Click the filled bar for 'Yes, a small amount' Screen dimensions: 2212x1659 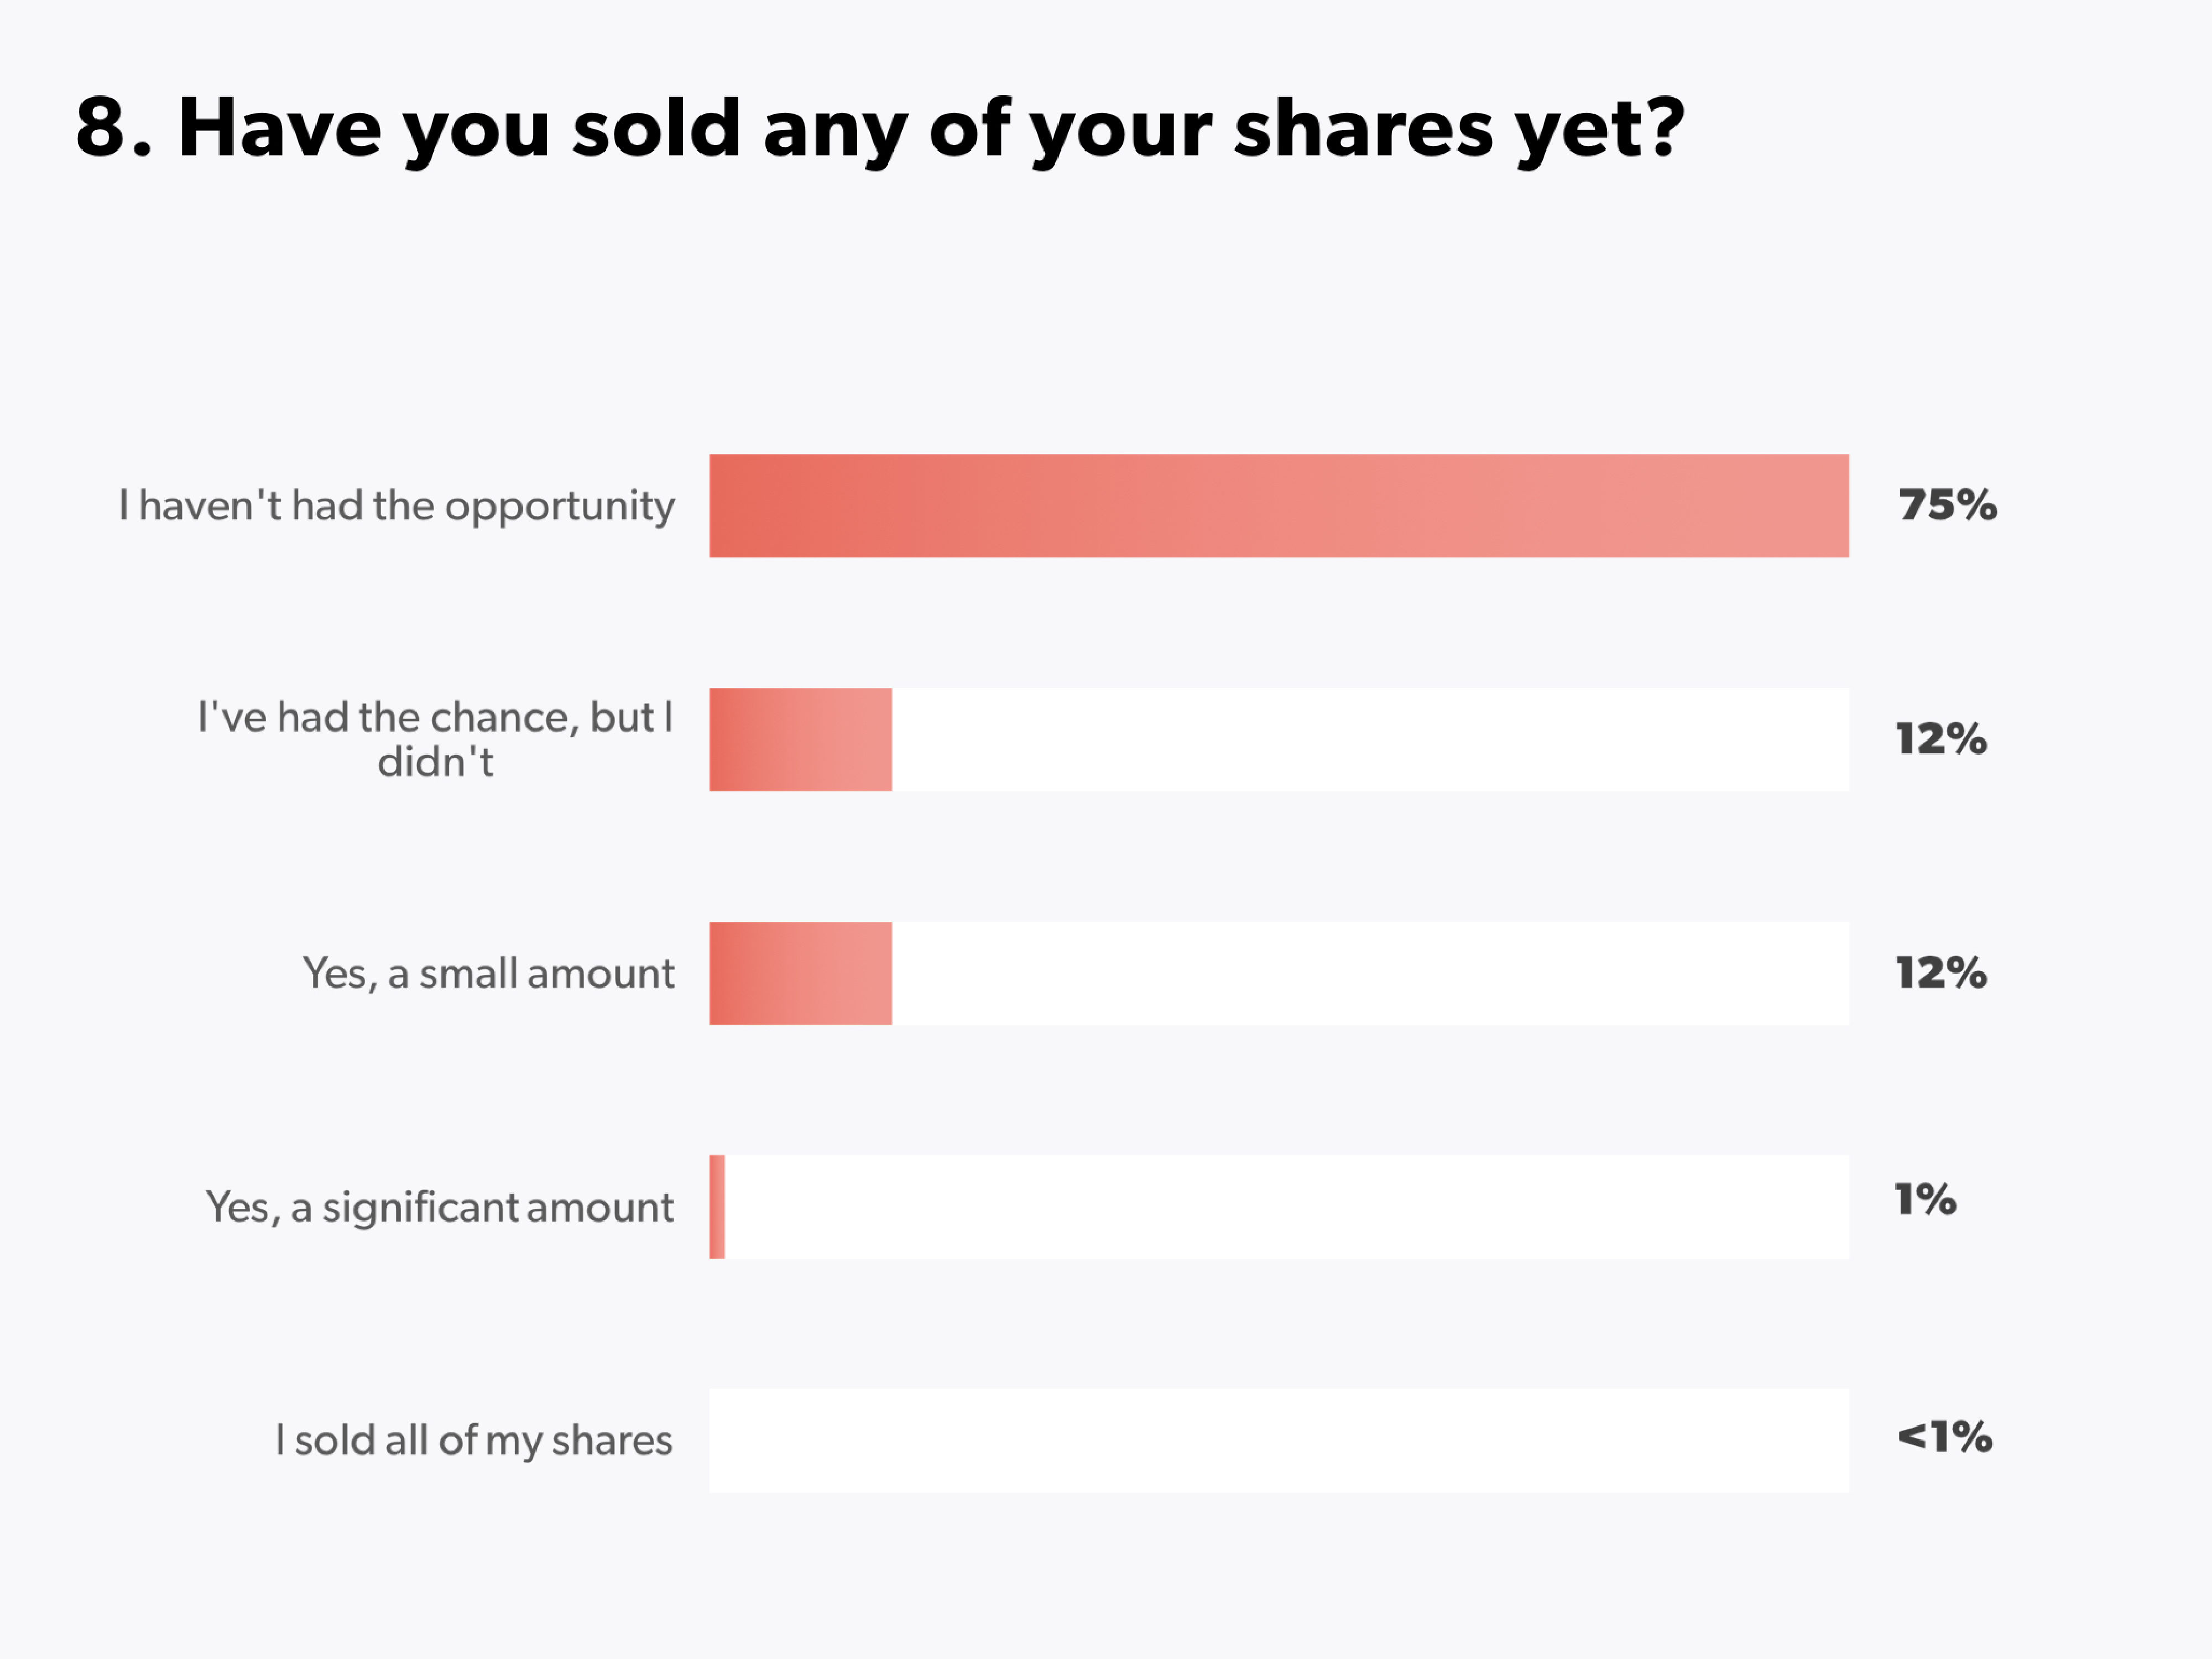(x=800, y=973)
